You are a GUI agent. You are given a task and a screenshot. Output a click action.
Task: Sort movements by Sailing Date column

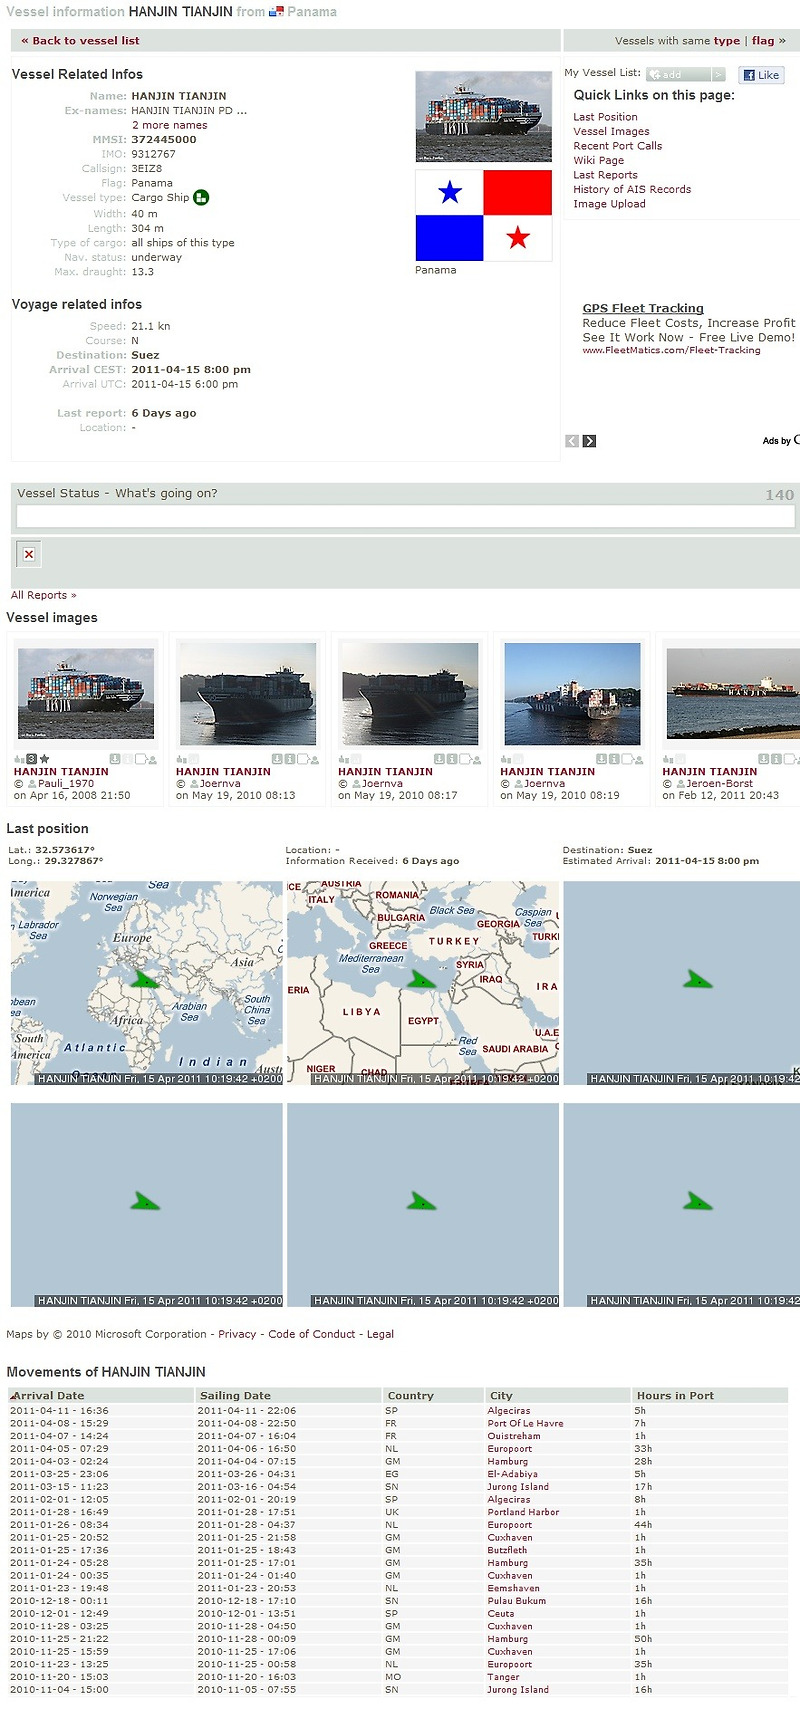pos(289,1395)
